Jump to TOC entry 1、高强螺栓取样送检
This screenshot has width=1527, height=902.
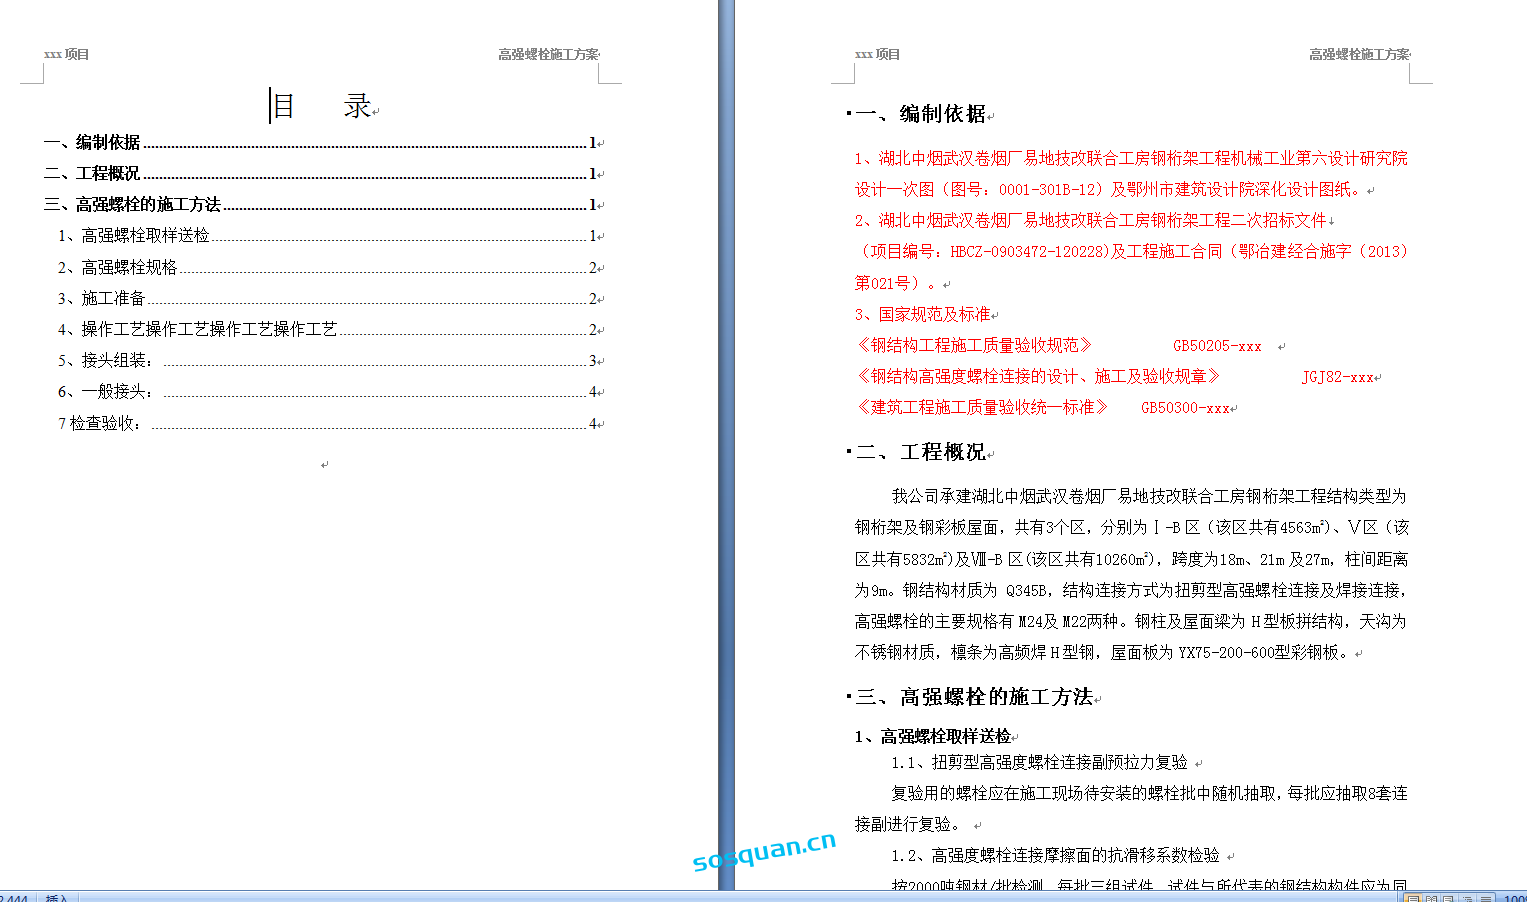pos(134,236)
